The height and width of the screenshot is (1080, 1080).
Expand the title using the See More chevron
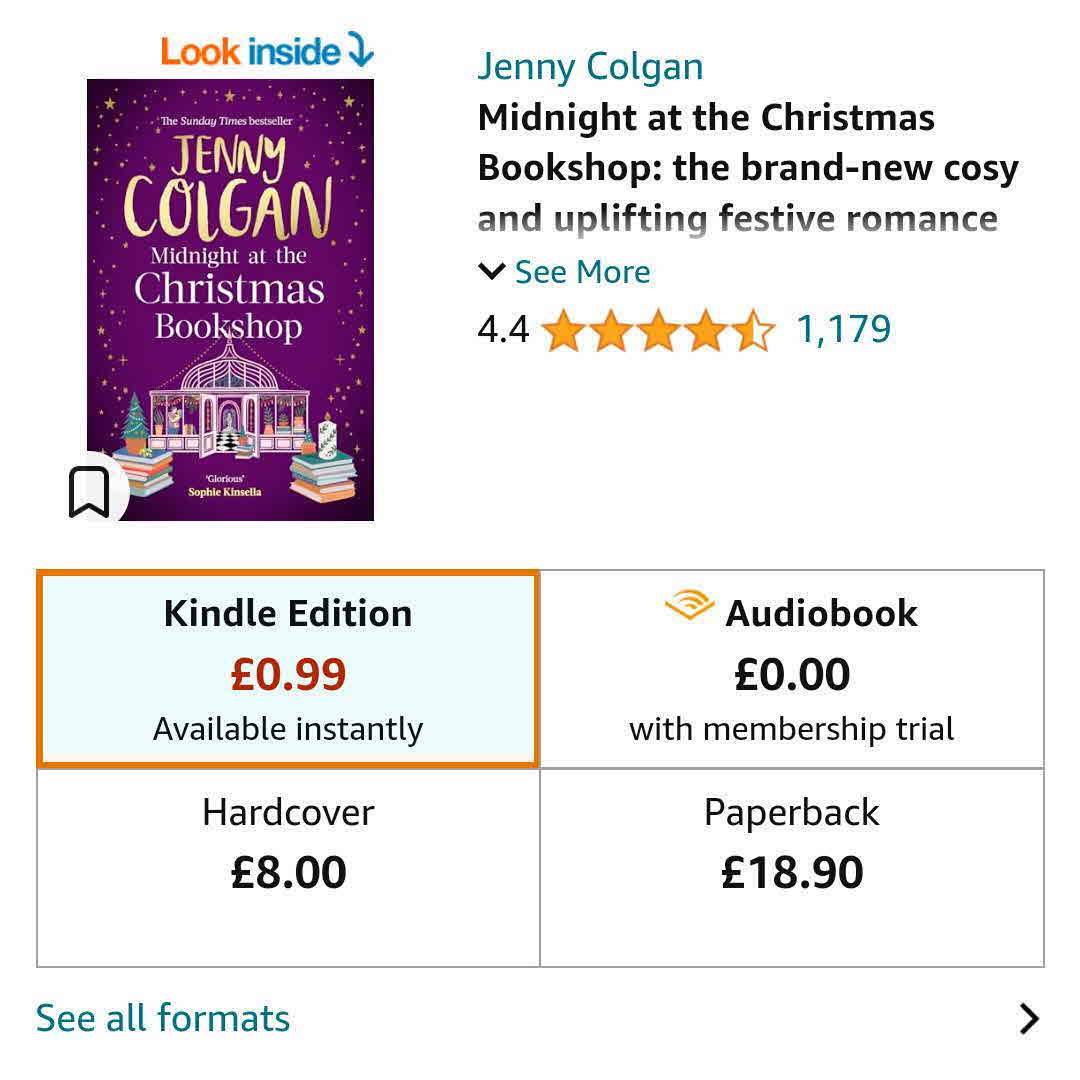pyautogui.click(x=491, y=271)
